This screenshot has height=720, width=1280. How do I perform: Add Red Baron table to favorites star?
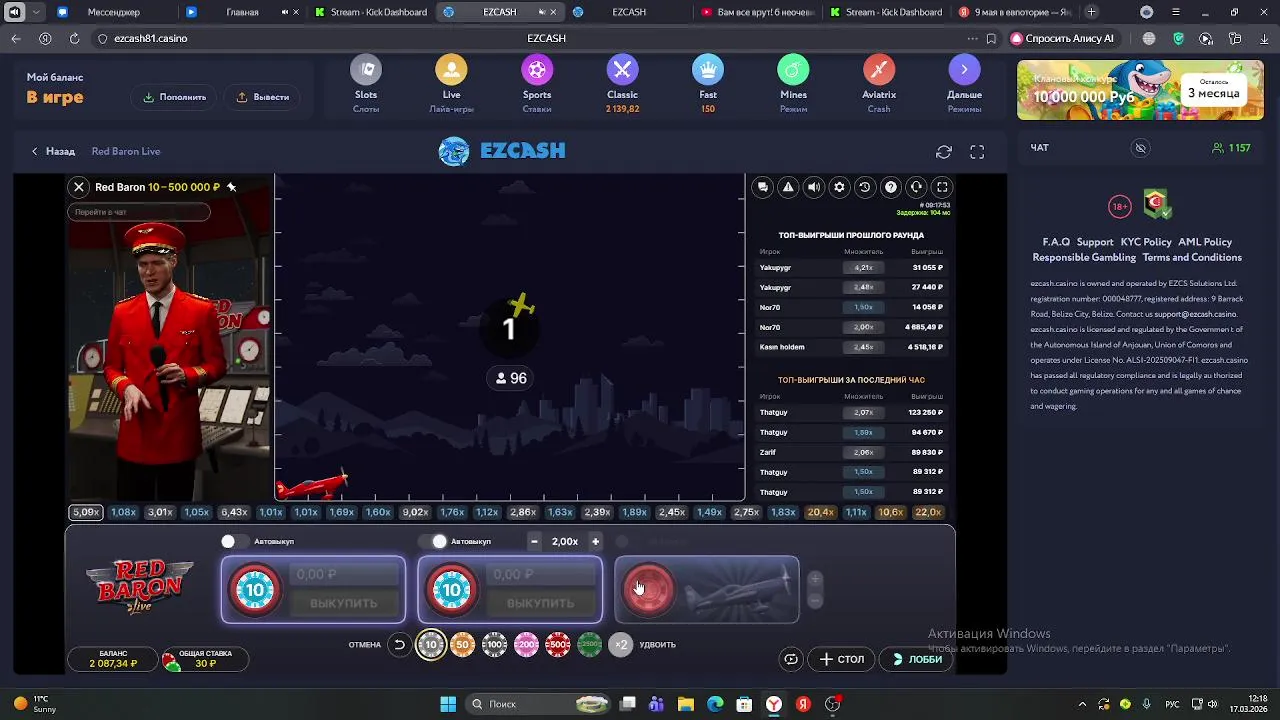pos(231,187)
